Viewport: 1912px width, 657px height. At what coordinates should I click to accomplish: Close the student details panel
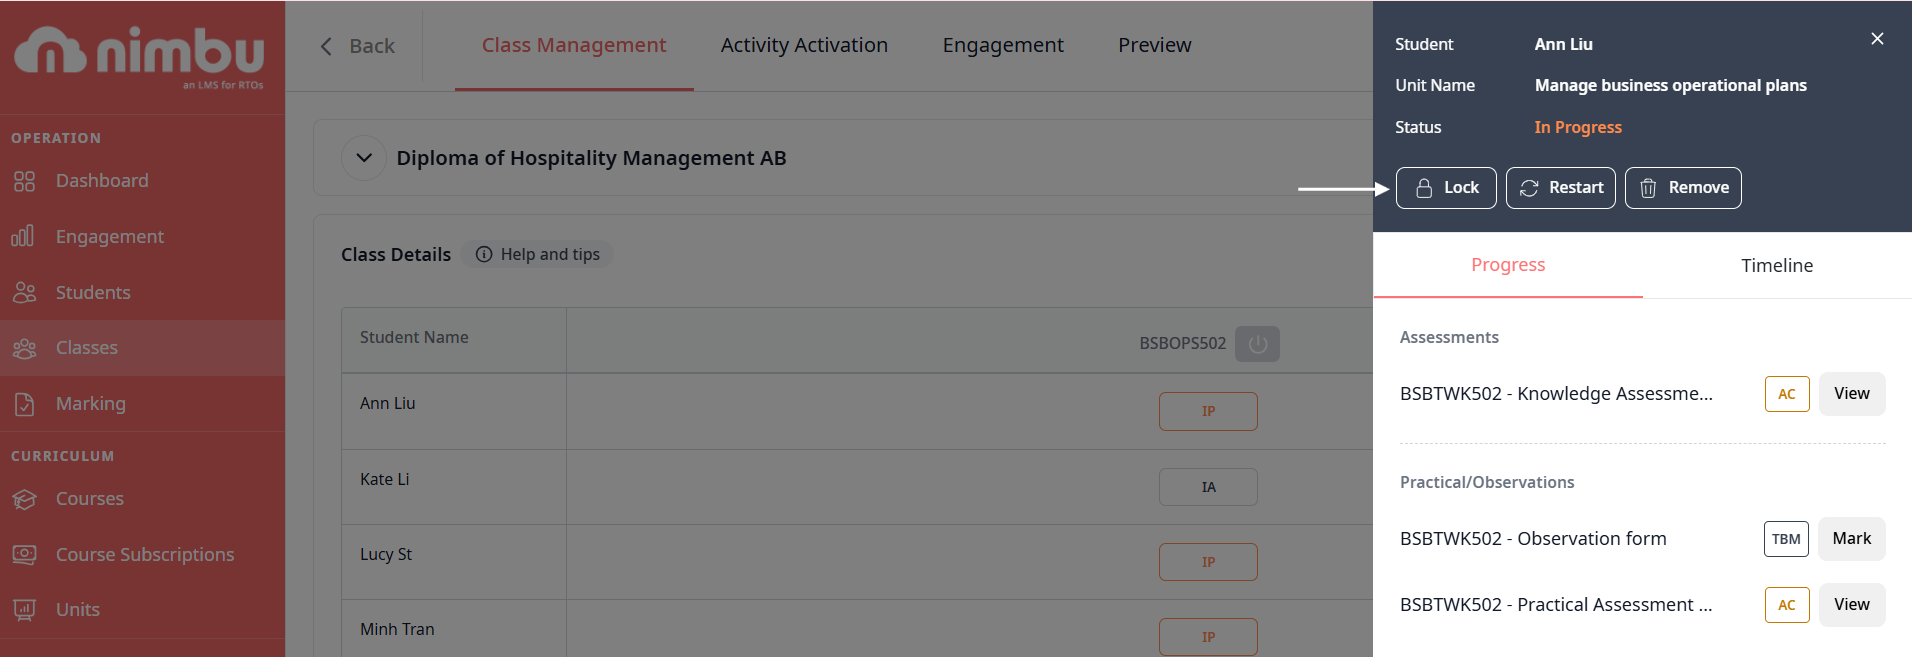click(x=1877, y=39)
